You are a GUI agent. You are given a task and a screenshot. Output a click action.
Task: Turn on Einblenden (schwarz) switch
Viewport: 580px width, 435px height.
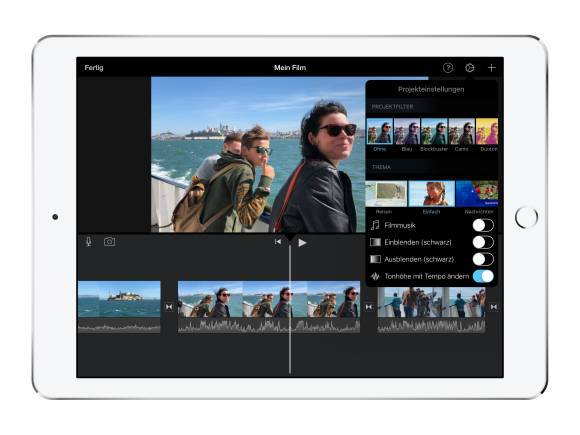tap(483, 242)
